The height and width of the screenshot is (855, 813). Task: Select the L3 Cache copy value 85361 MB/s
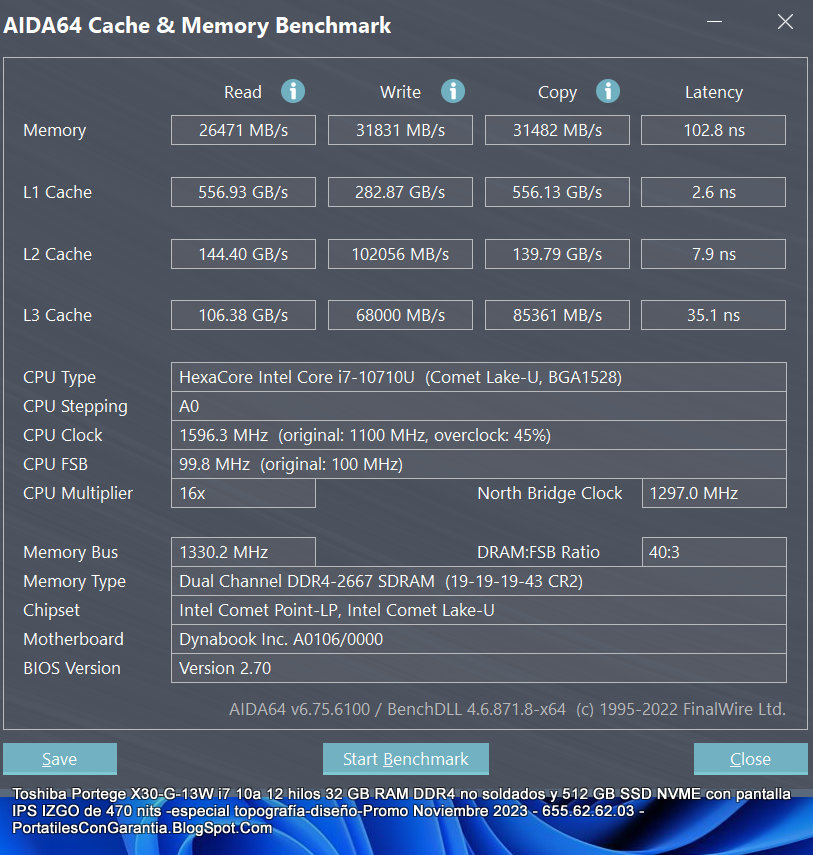click(557, 315)
